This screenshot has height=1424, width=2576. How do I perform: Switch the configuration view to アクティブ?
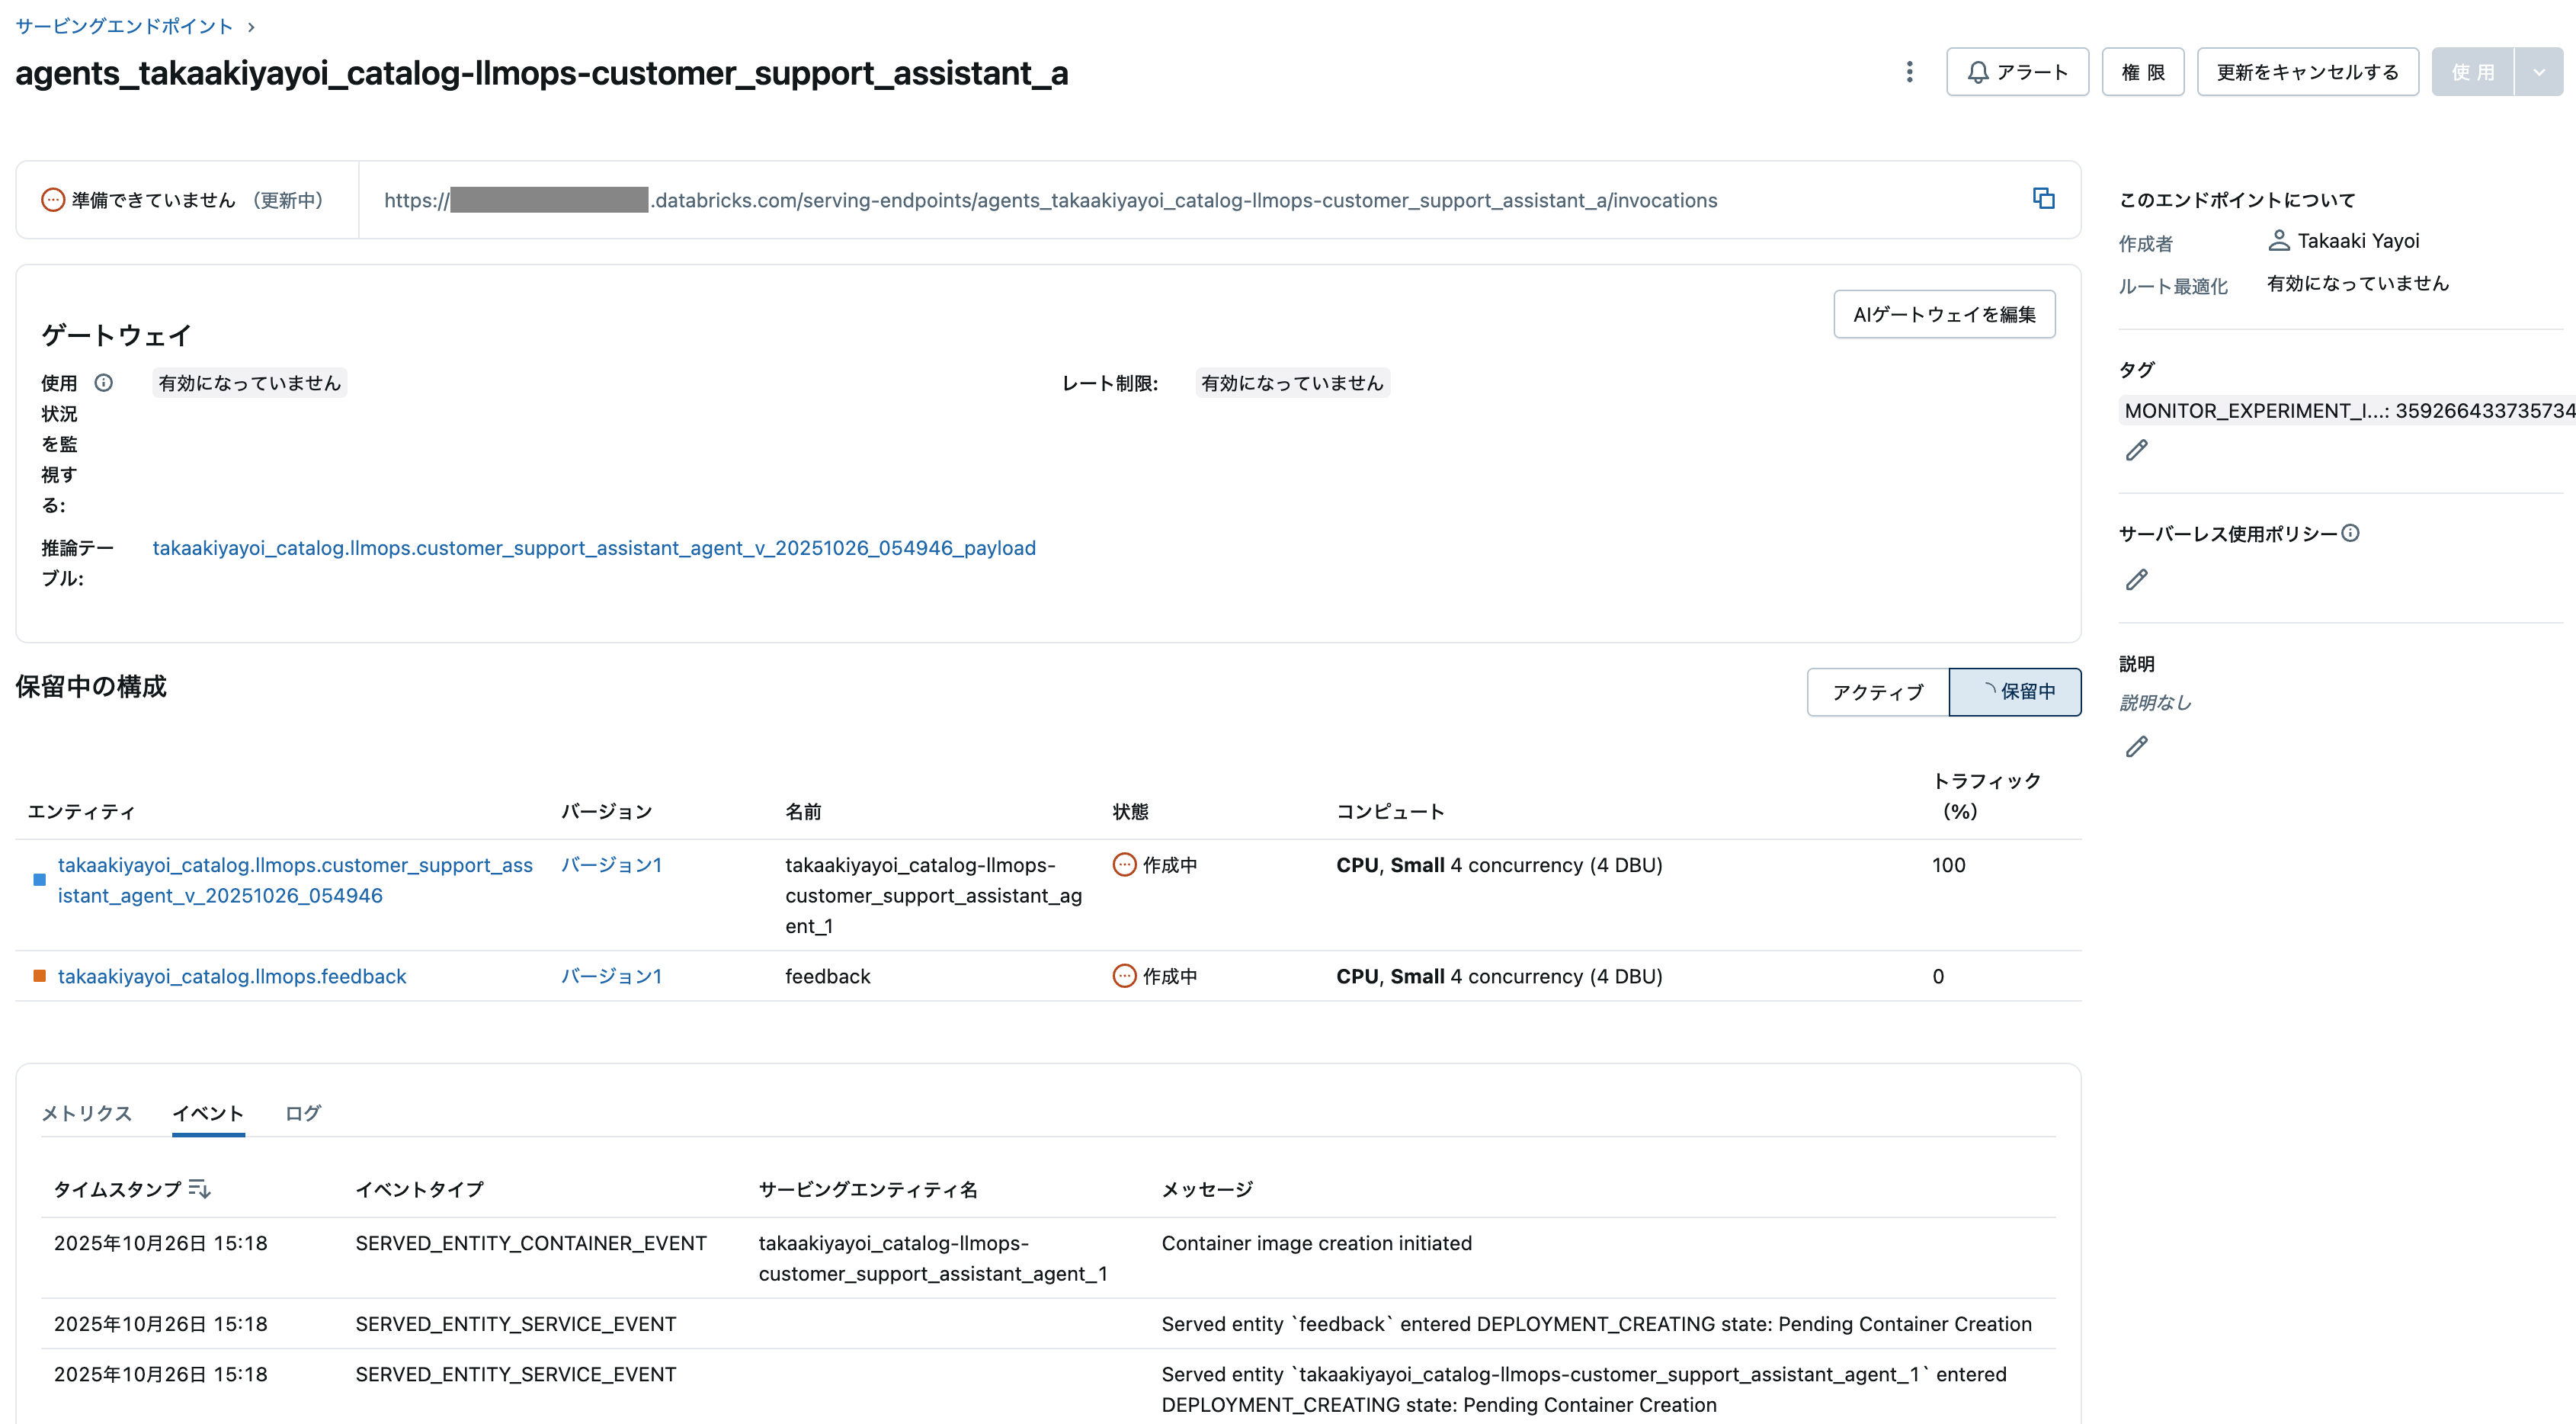point(1877,692)
